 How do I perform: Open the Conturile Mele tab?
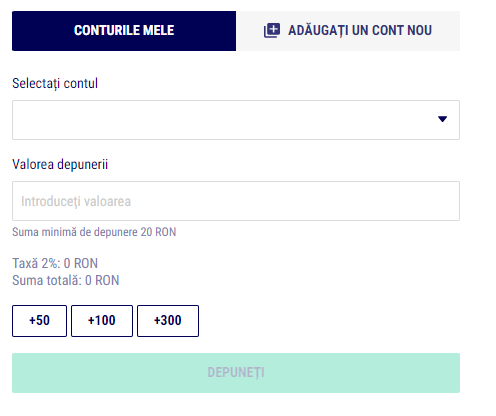click(x=124, y=31)
